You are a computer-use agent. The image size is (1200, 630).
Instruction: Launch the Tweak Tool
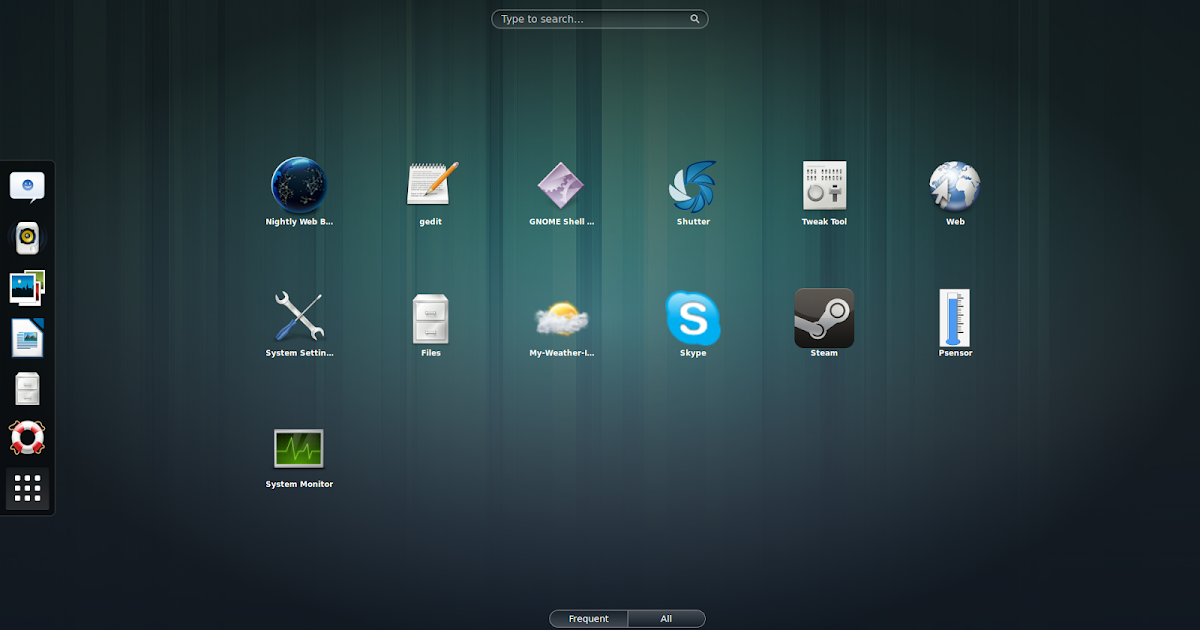(824, 185)
